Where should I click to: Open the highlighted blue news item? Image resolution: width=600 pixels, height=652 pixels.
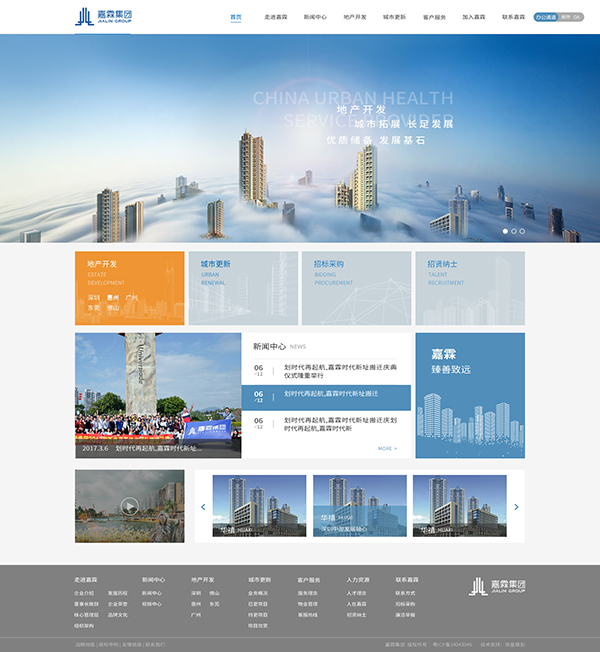326,398
